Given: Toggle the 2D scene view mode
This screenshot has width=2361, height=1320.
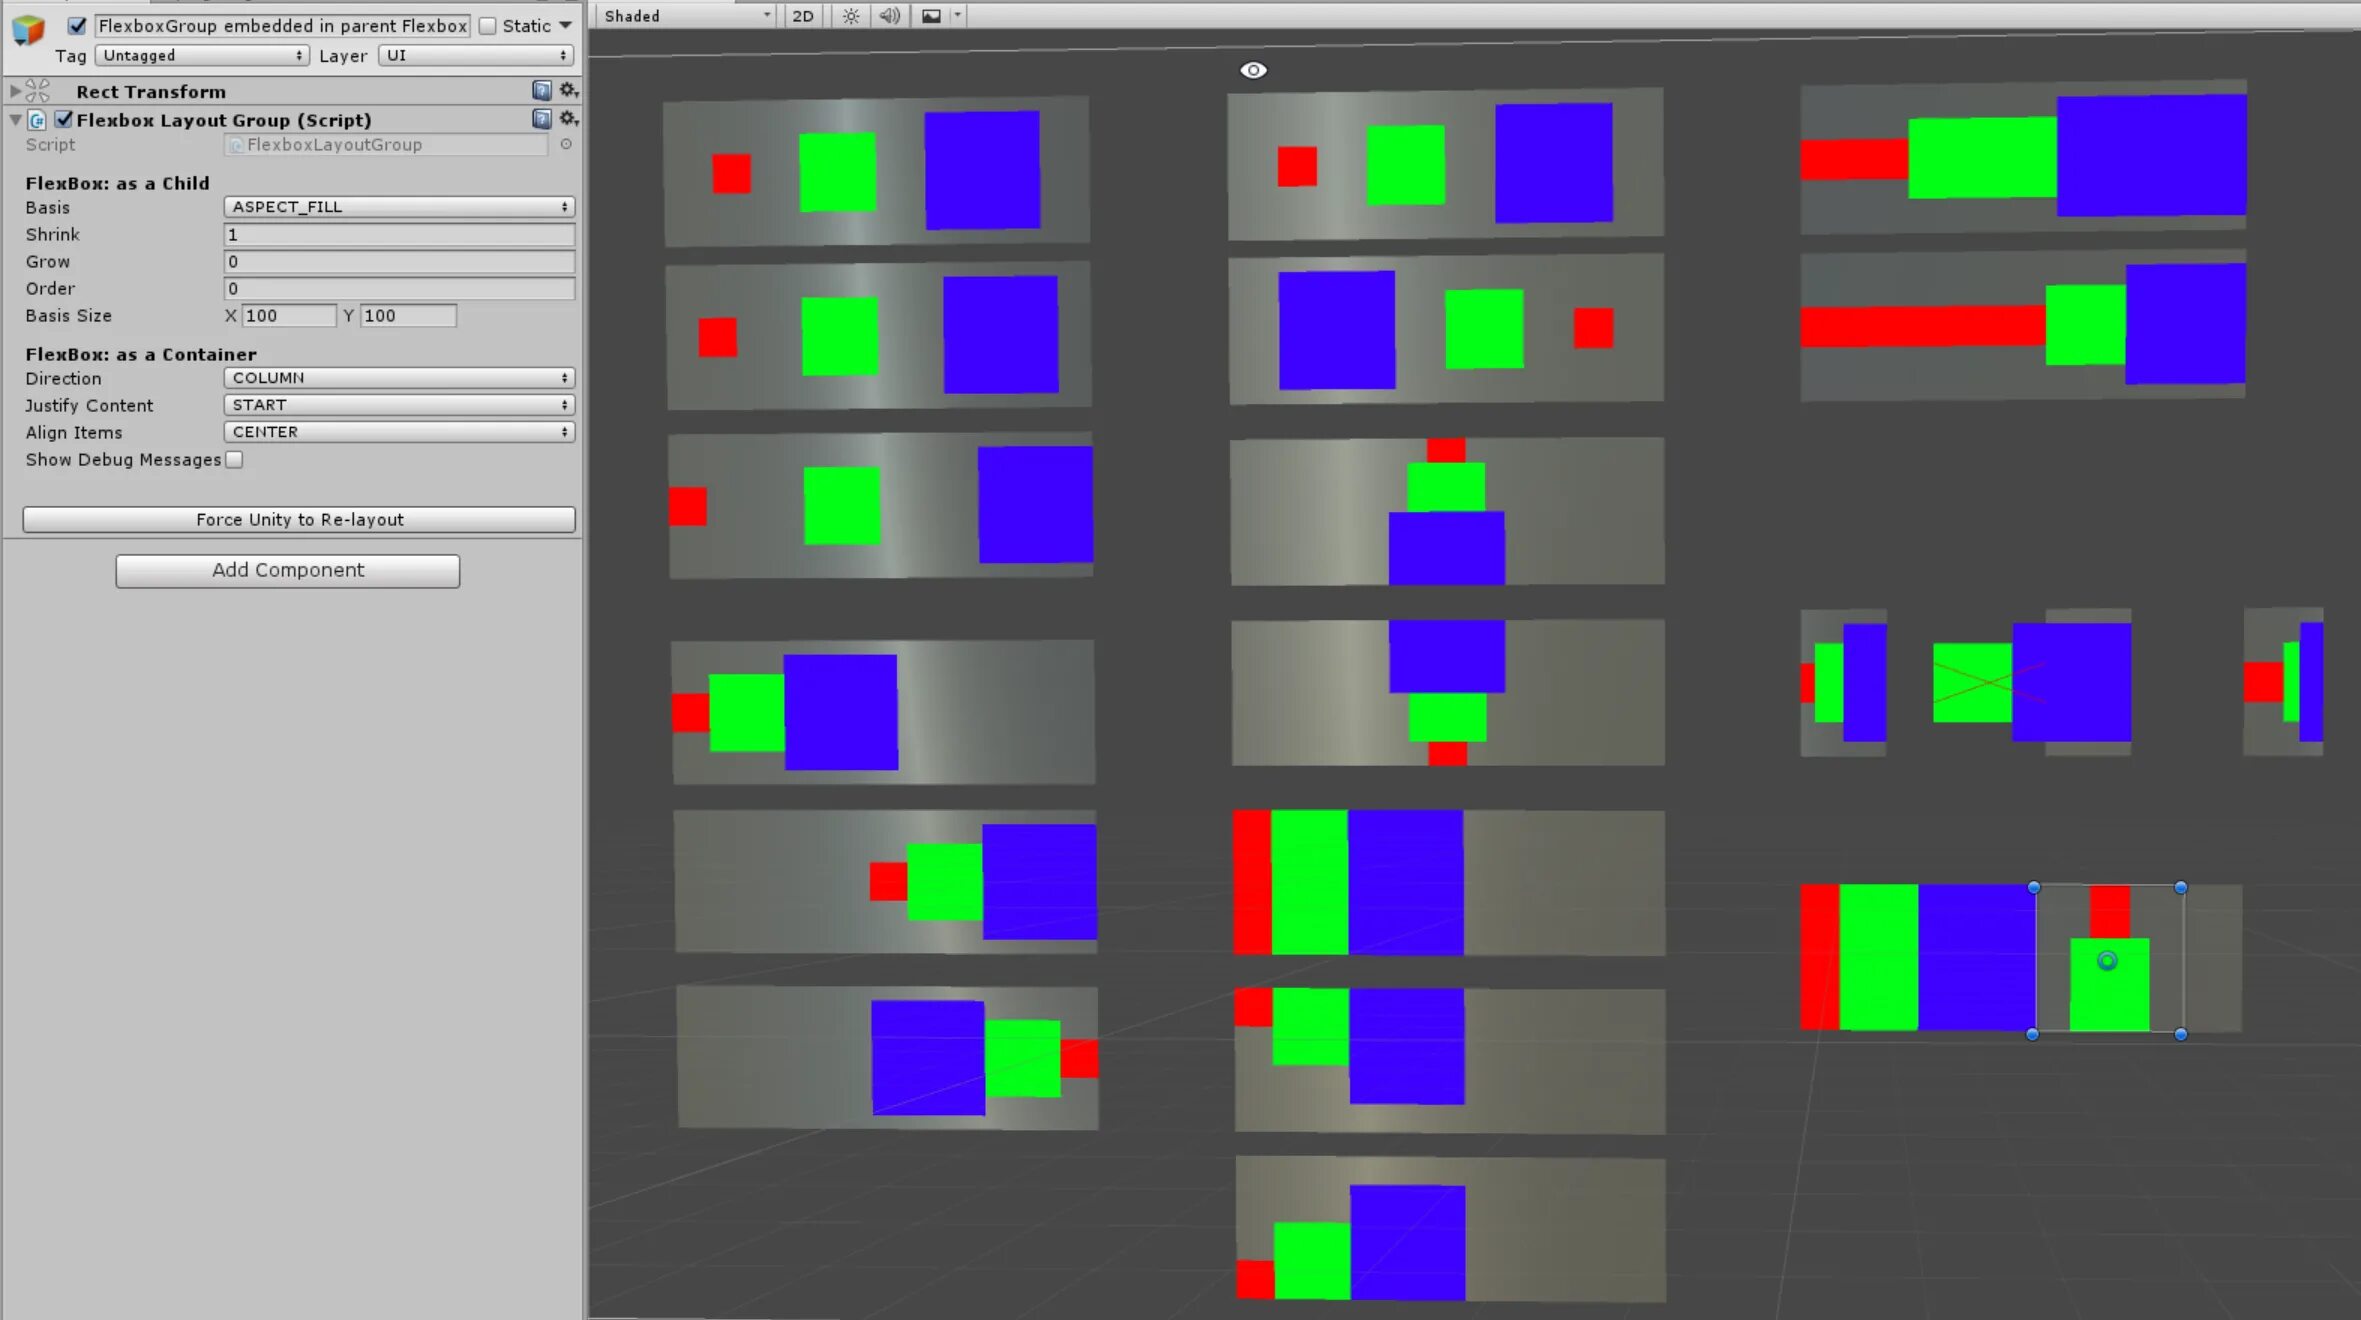Looking at the screenshot, I should [x=802, y=16].
